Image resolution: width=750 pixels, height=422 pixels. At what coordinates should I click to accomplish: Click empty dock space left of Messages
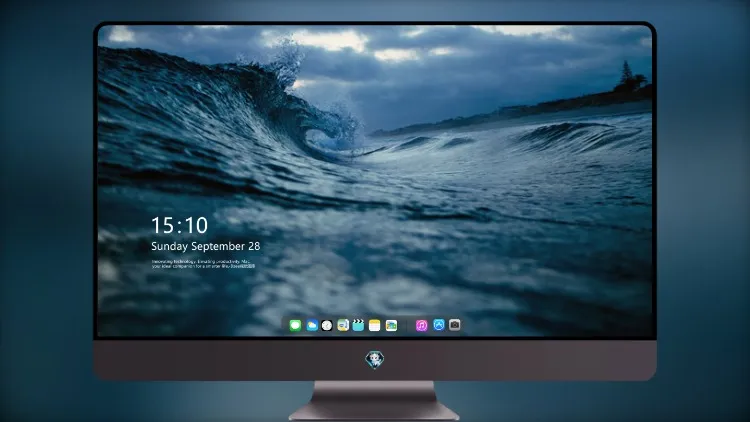click(x=285, y=325)
